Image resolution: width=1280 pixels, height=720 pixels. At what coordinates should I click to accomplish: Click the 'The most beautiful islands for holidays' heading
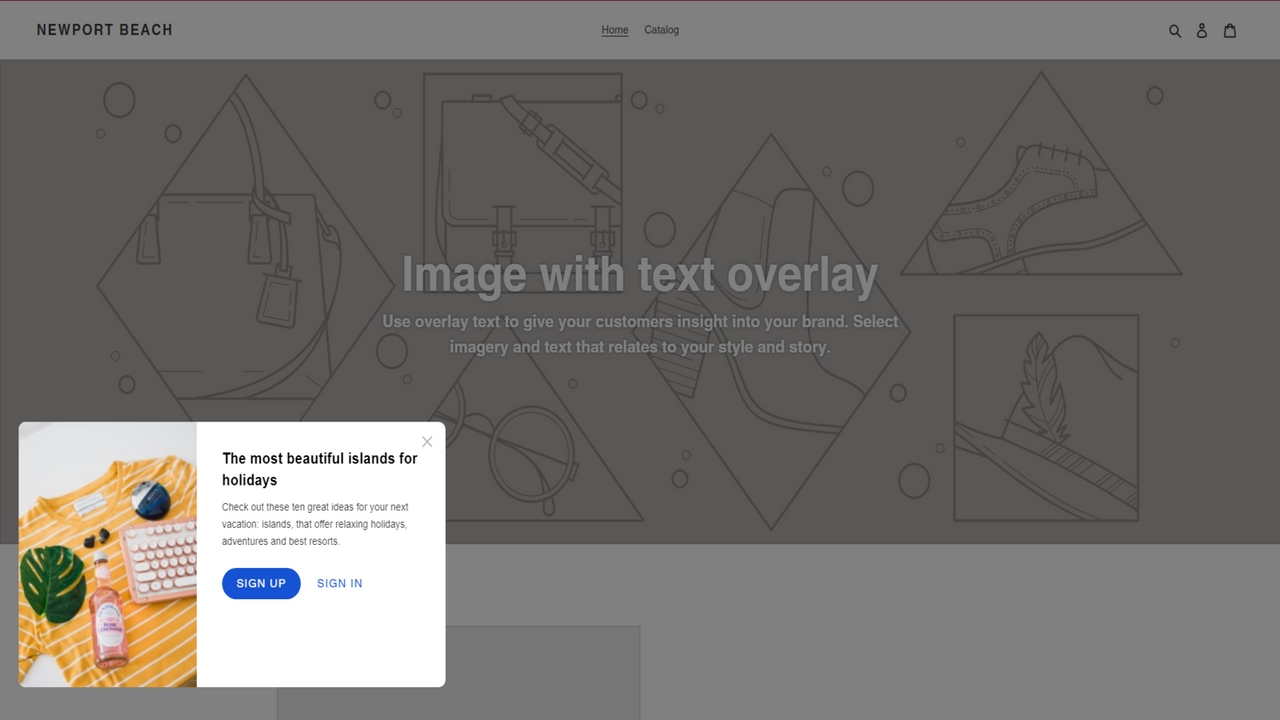[320, 469]
